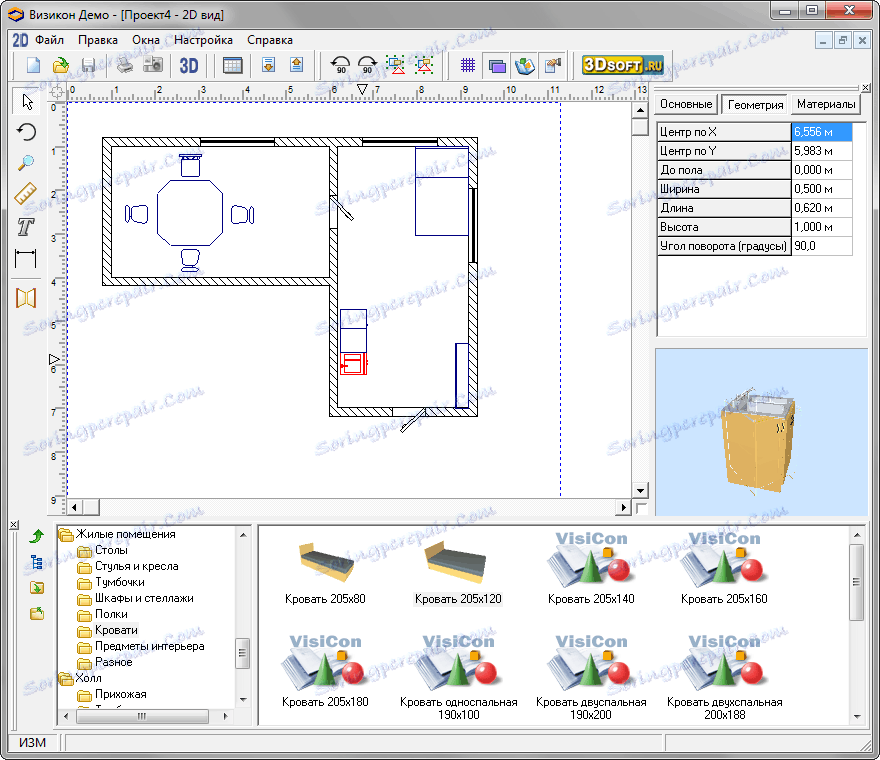Open the Настройка menu

point(203,40)
